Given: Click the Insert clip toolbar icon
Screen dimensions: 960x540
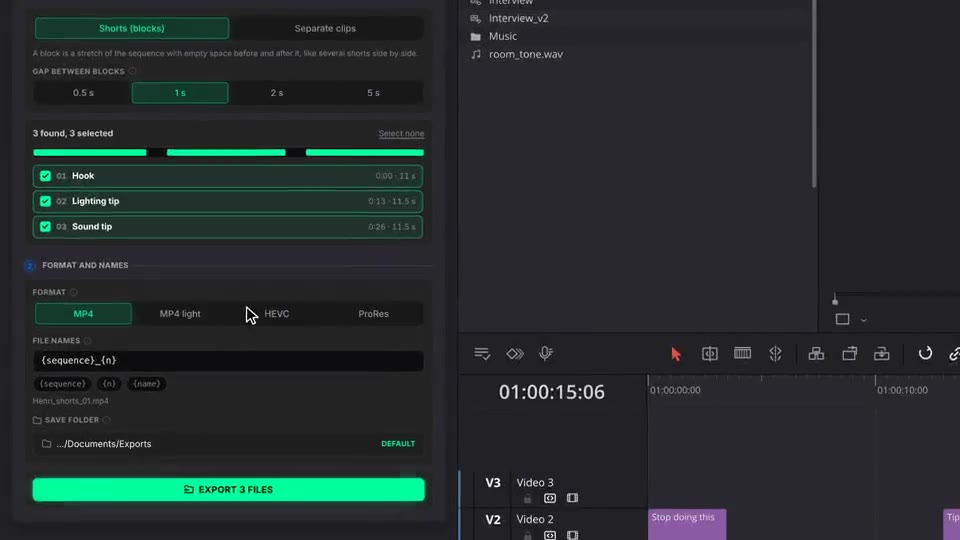Looking at the screenshot, I should pos(816,353).
